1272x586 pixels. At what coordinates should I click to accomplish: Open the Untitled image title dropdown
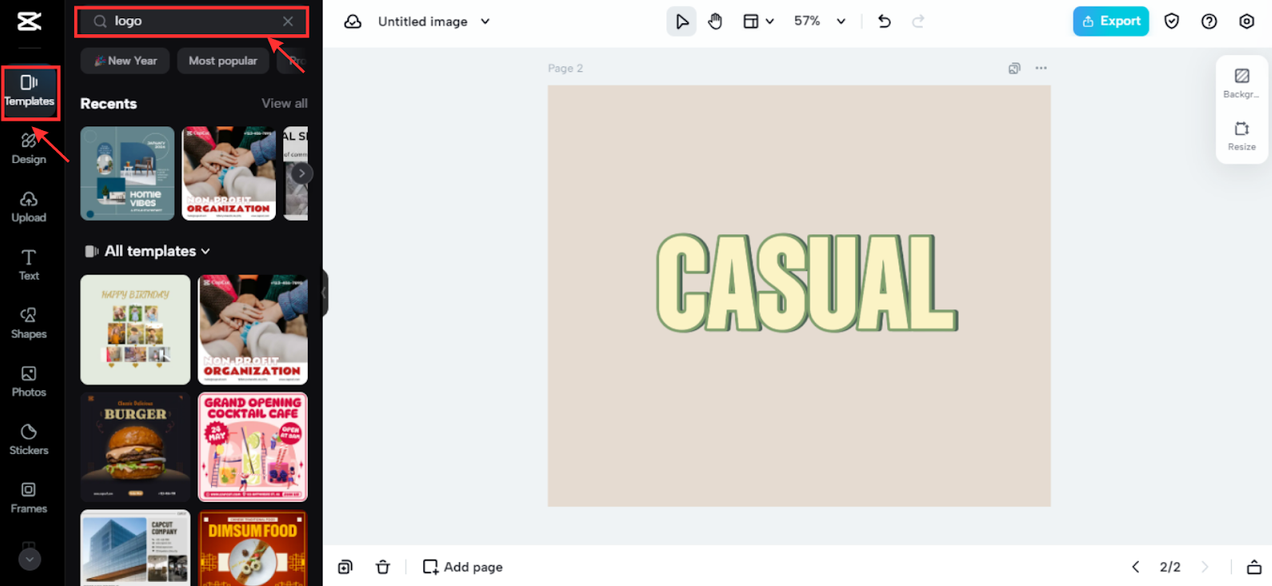(434, 21)
